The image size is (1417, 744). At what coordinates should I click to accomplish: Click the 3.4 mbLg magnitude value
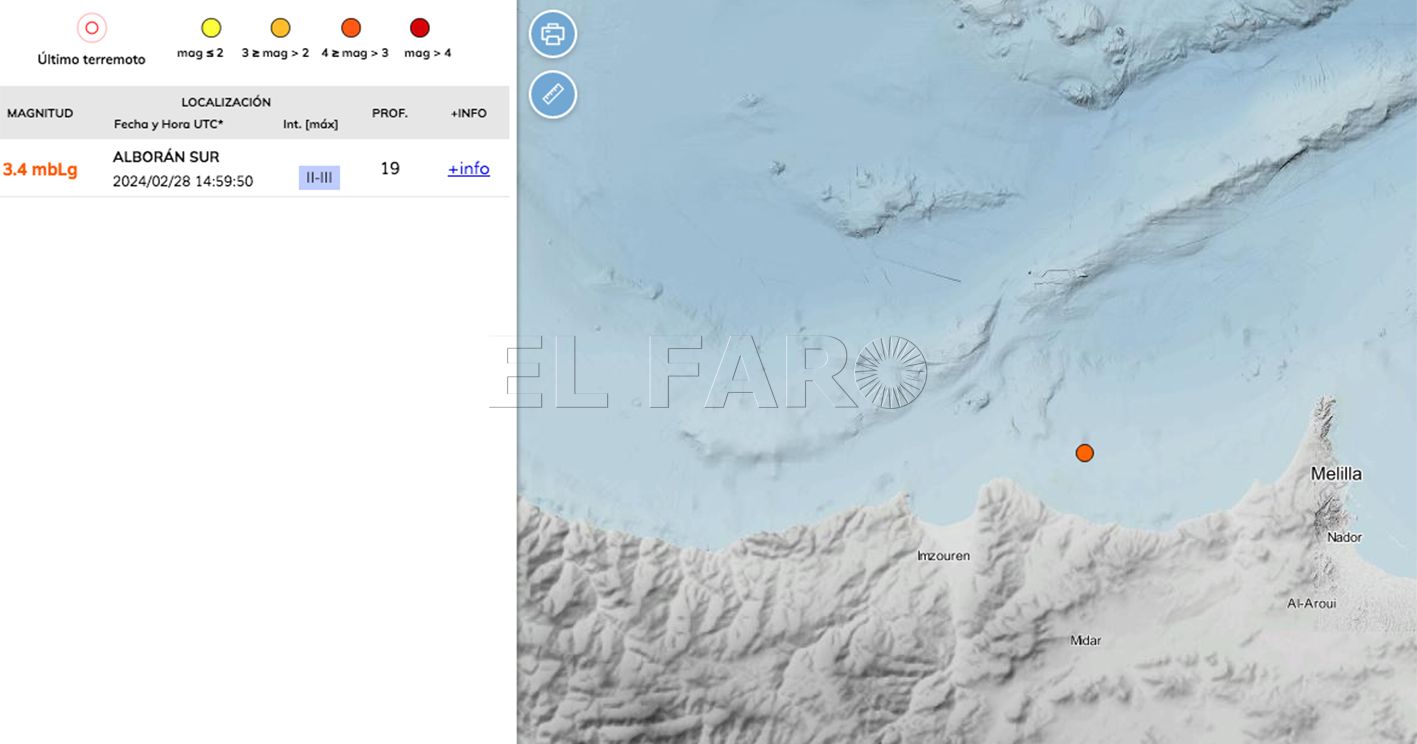pyautogui.click(x=40, y=169)
